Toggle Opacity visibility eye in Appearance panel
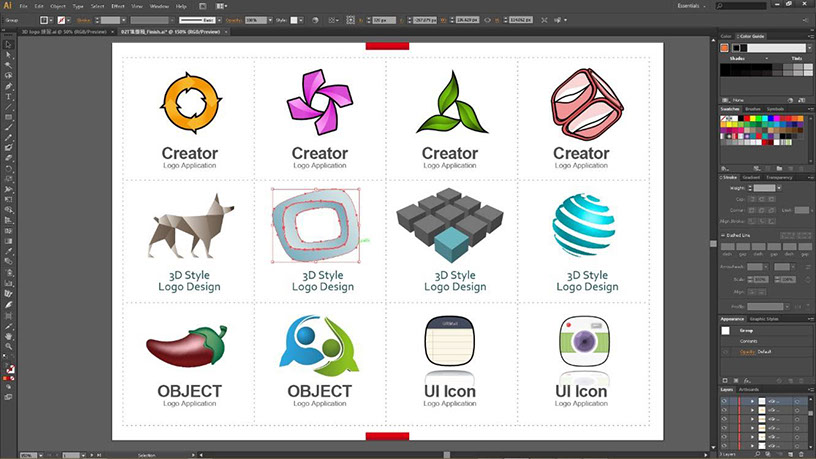The image size is (816, 459). (x=725, y=352)
